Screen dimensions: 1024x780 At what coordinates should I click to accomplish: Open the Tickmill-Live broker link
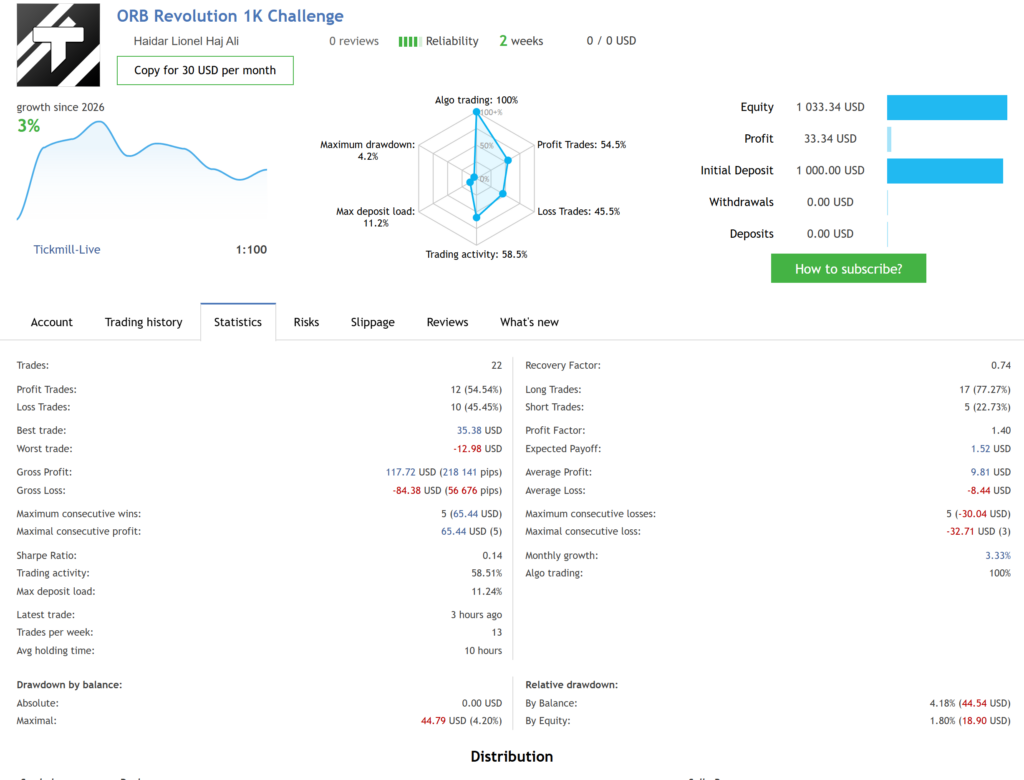(67, 250)
